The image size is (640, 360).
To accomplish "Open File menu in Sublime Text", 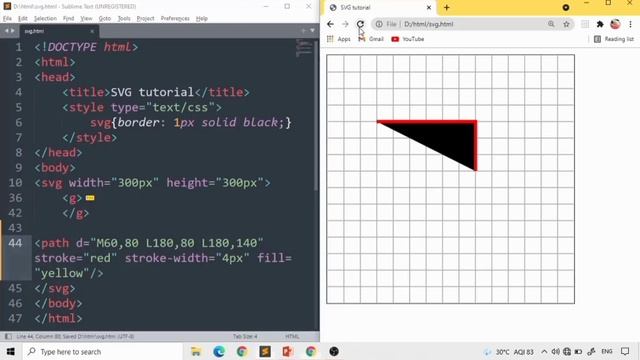I will tap(7, 18).
